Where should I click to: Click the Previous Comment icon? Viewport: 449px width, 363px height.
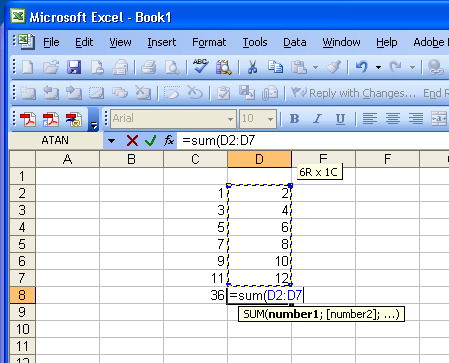pos(51,93)
